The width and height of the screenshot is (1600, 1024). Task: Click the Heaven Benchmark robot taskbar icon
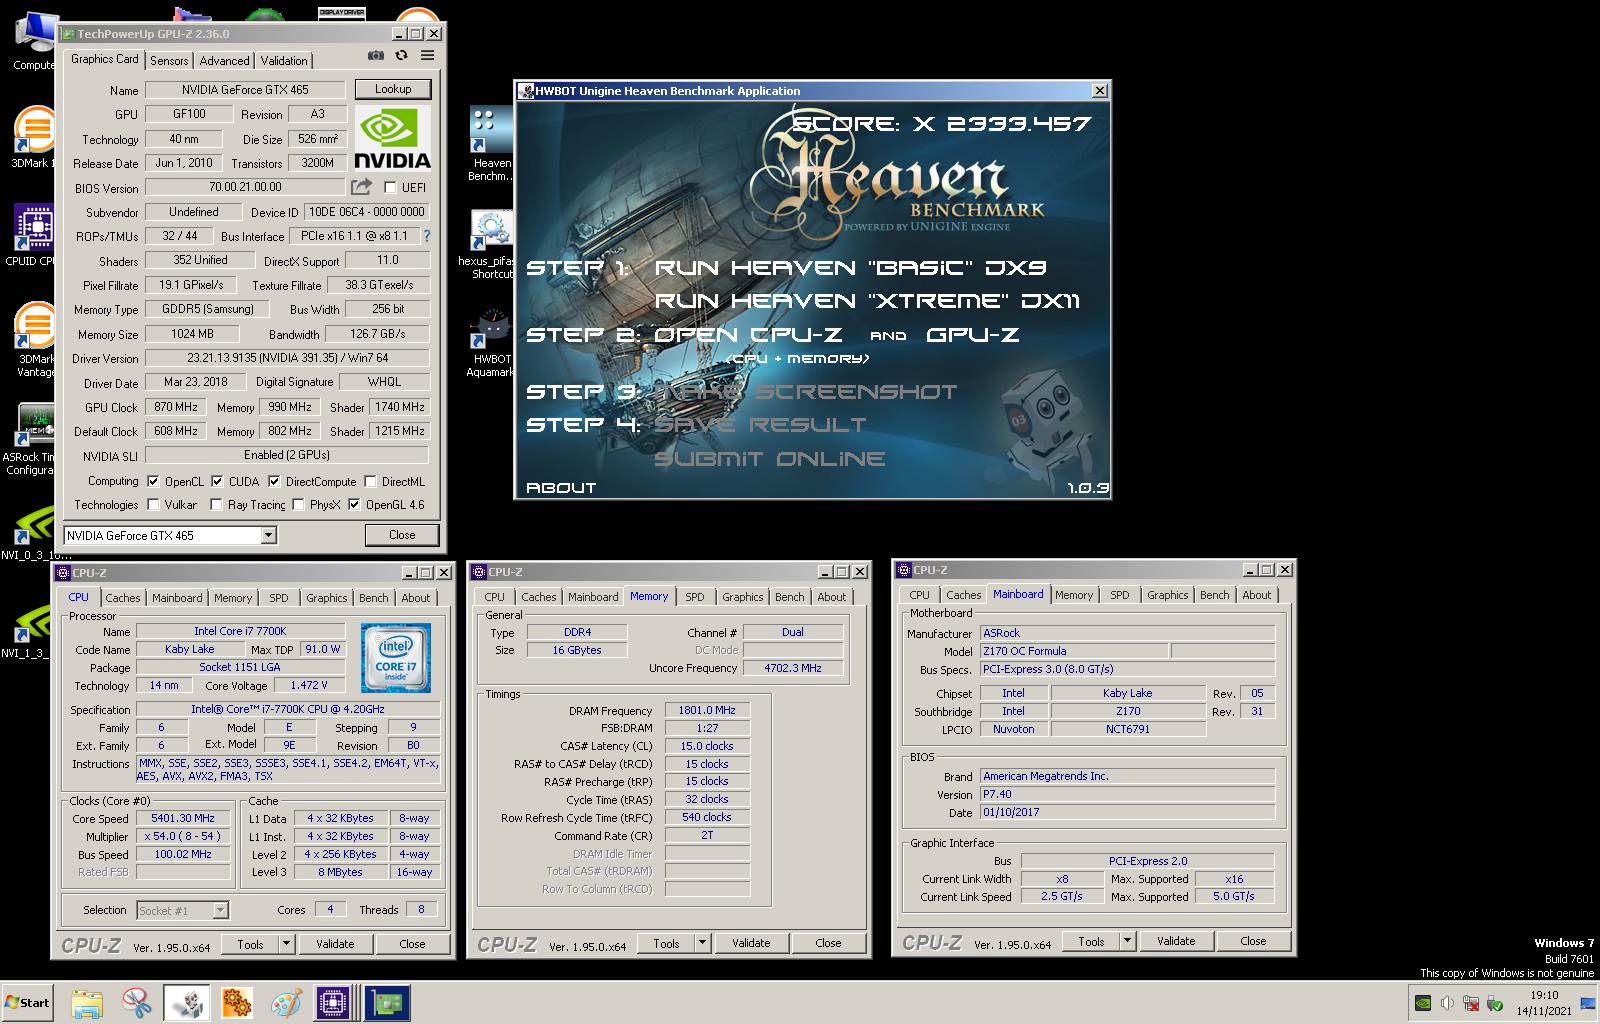(x=186, y=1003)
